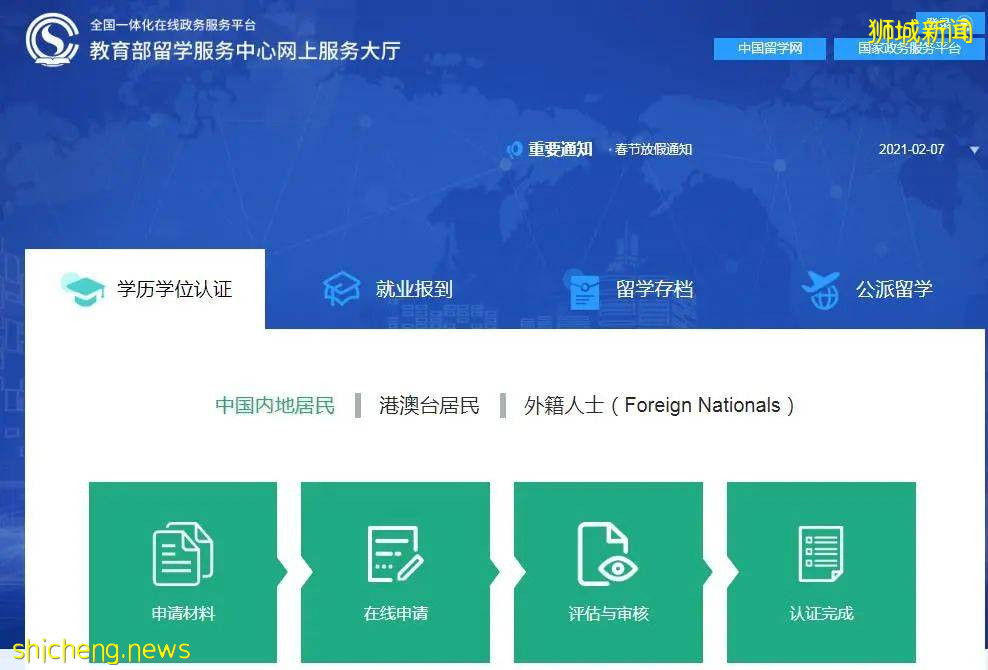Click the 公派留学 airplane icon
Image resolution: width=988 pixels, height=670 pixels.
pos(820,288)
